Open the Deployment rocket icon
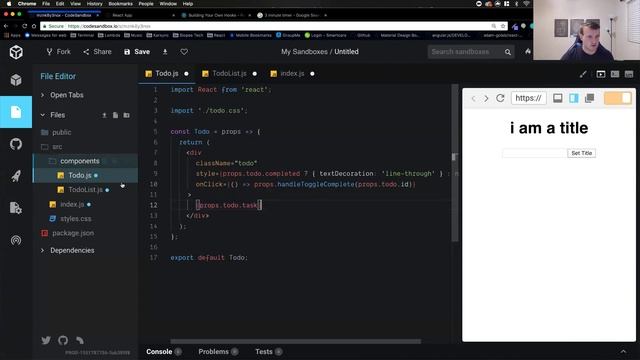This screenshot has width=640, height=360. pyautogui.click(x=16, y=176)
